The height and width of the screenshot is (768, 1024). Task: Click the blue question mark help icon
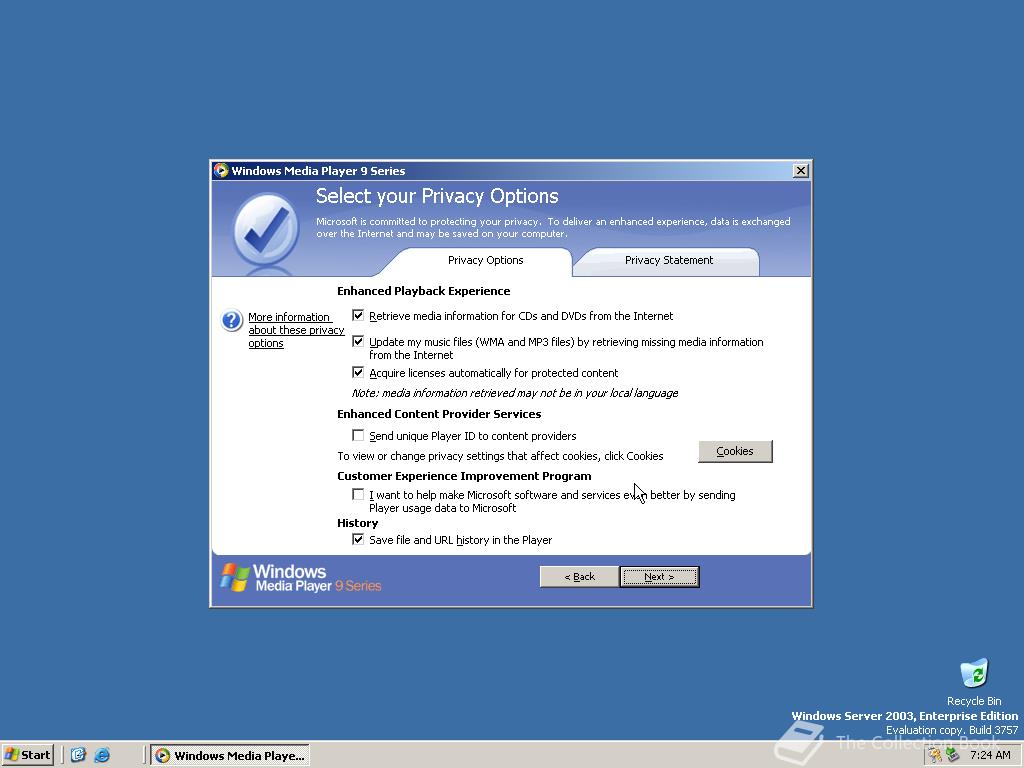tap(232, 321)
